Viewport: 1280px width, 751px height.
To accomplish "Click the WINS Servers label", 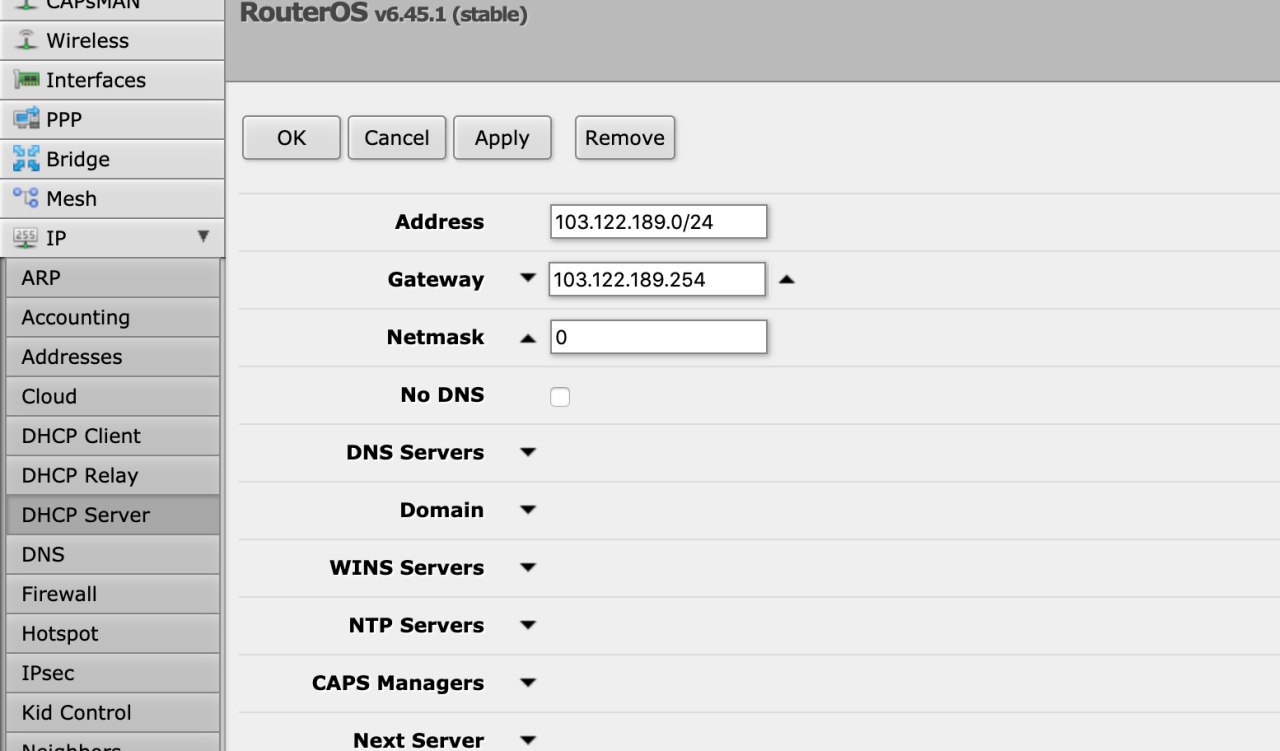I will [407, 568].
